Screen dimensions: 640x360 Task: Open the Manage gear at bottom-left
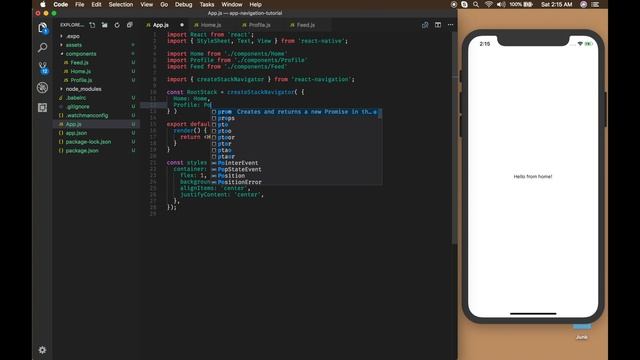click(42, 350)
